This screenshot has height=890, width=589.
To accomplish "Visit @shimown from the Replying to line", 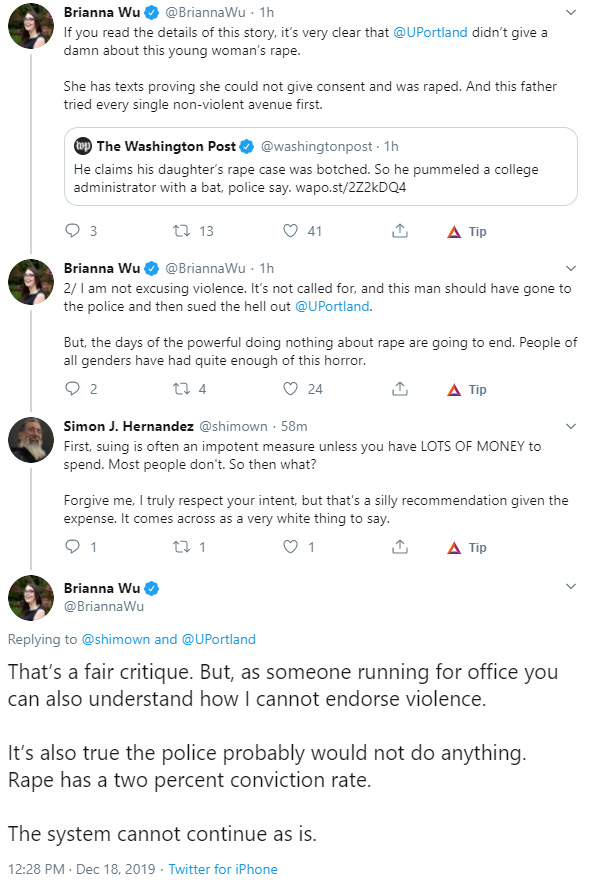I will click(116, 639).
